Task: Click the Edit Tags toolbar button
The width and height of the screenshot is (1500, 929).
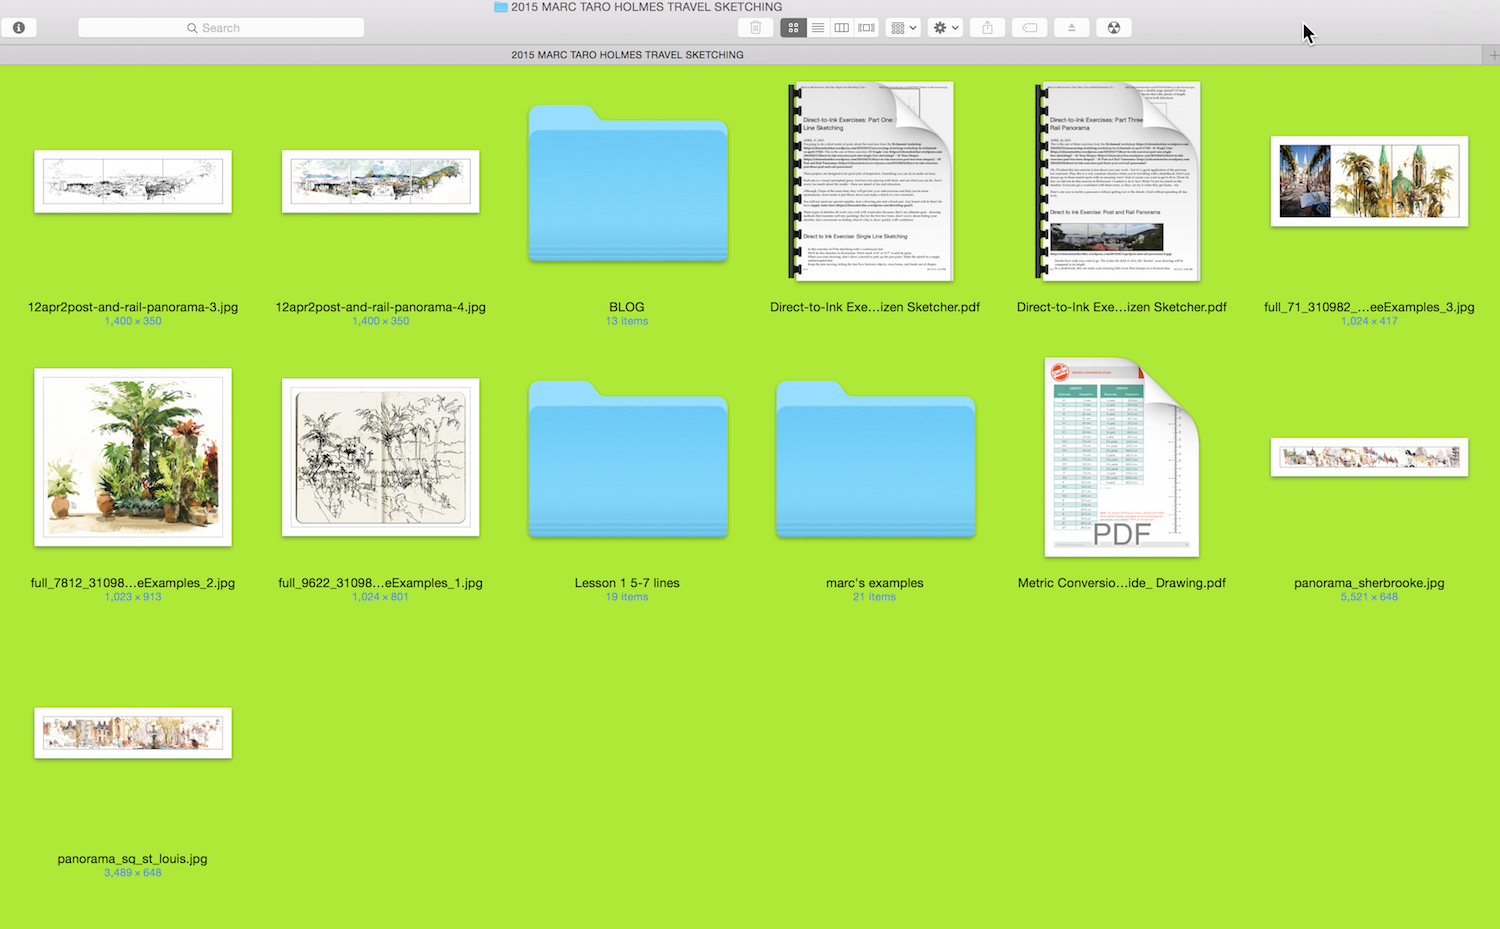Action: [1030, 28]
